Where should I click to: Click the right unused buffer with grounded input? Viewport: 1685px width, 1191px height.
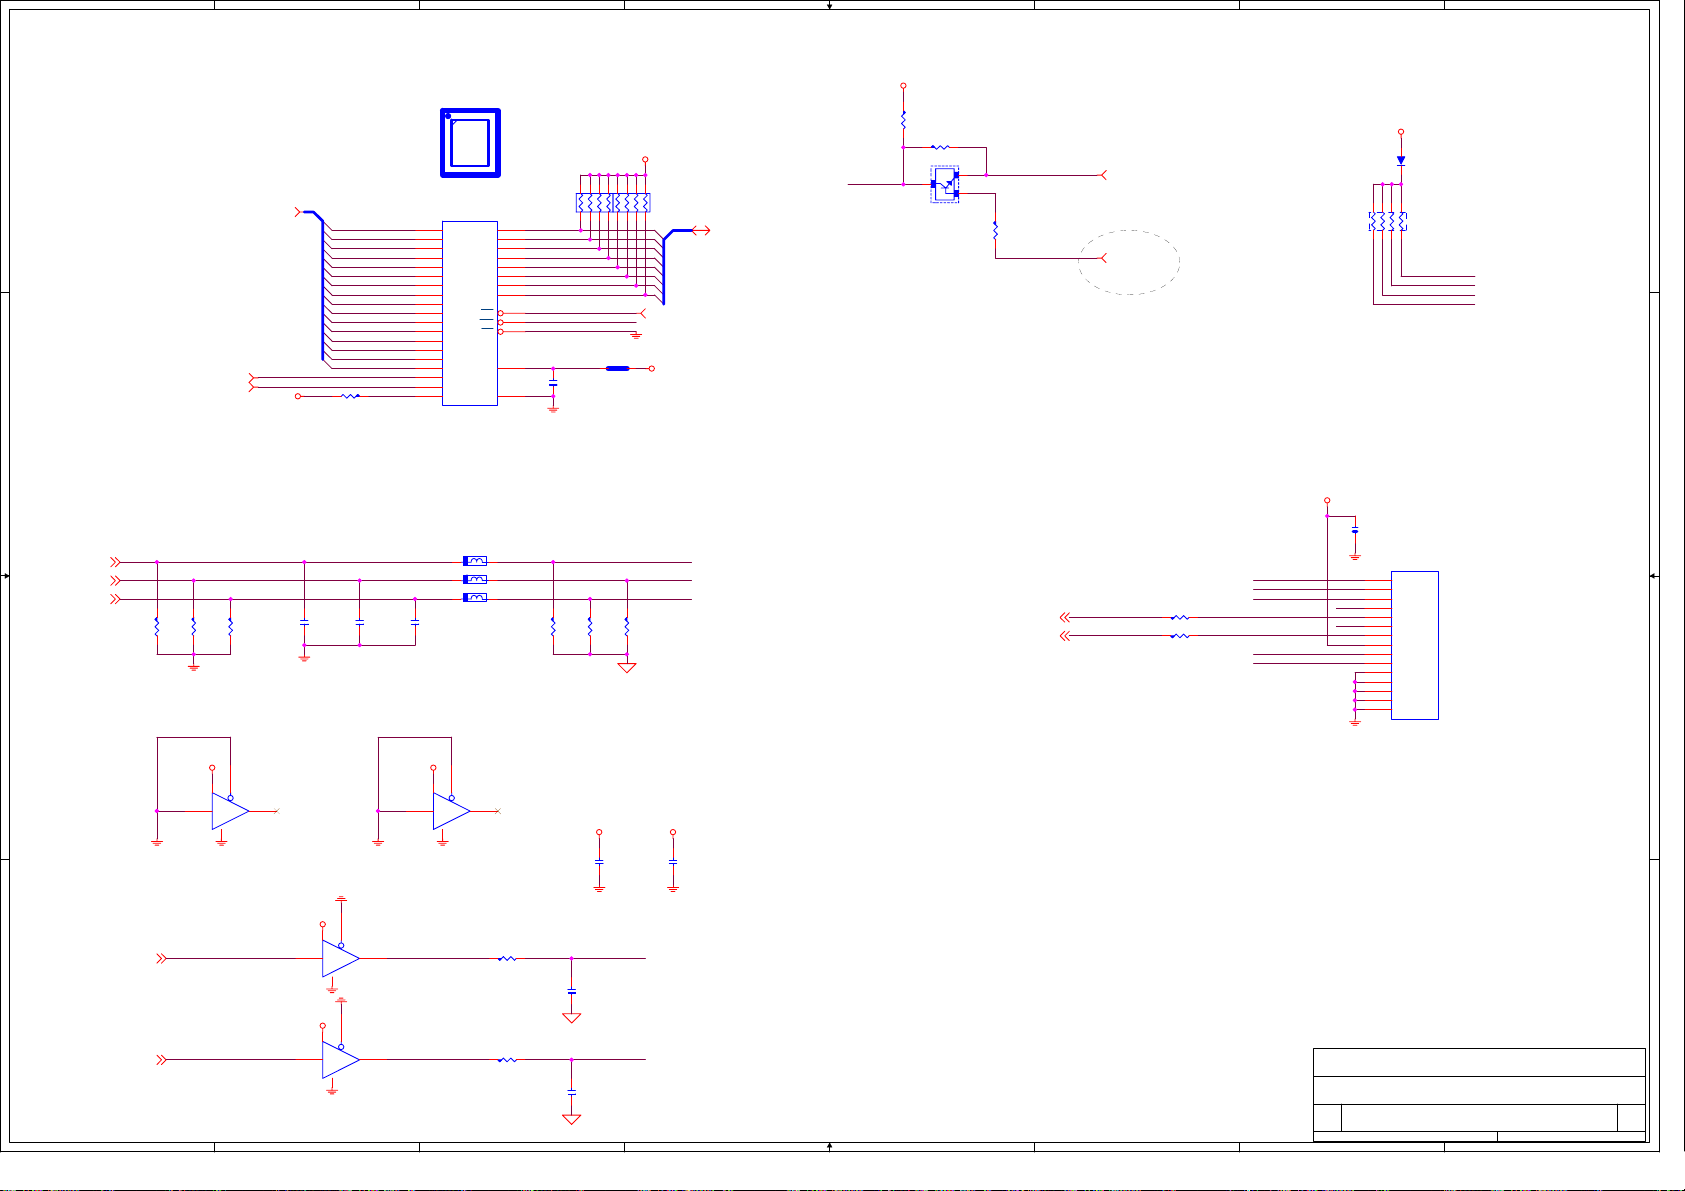[x=451, y=811]
